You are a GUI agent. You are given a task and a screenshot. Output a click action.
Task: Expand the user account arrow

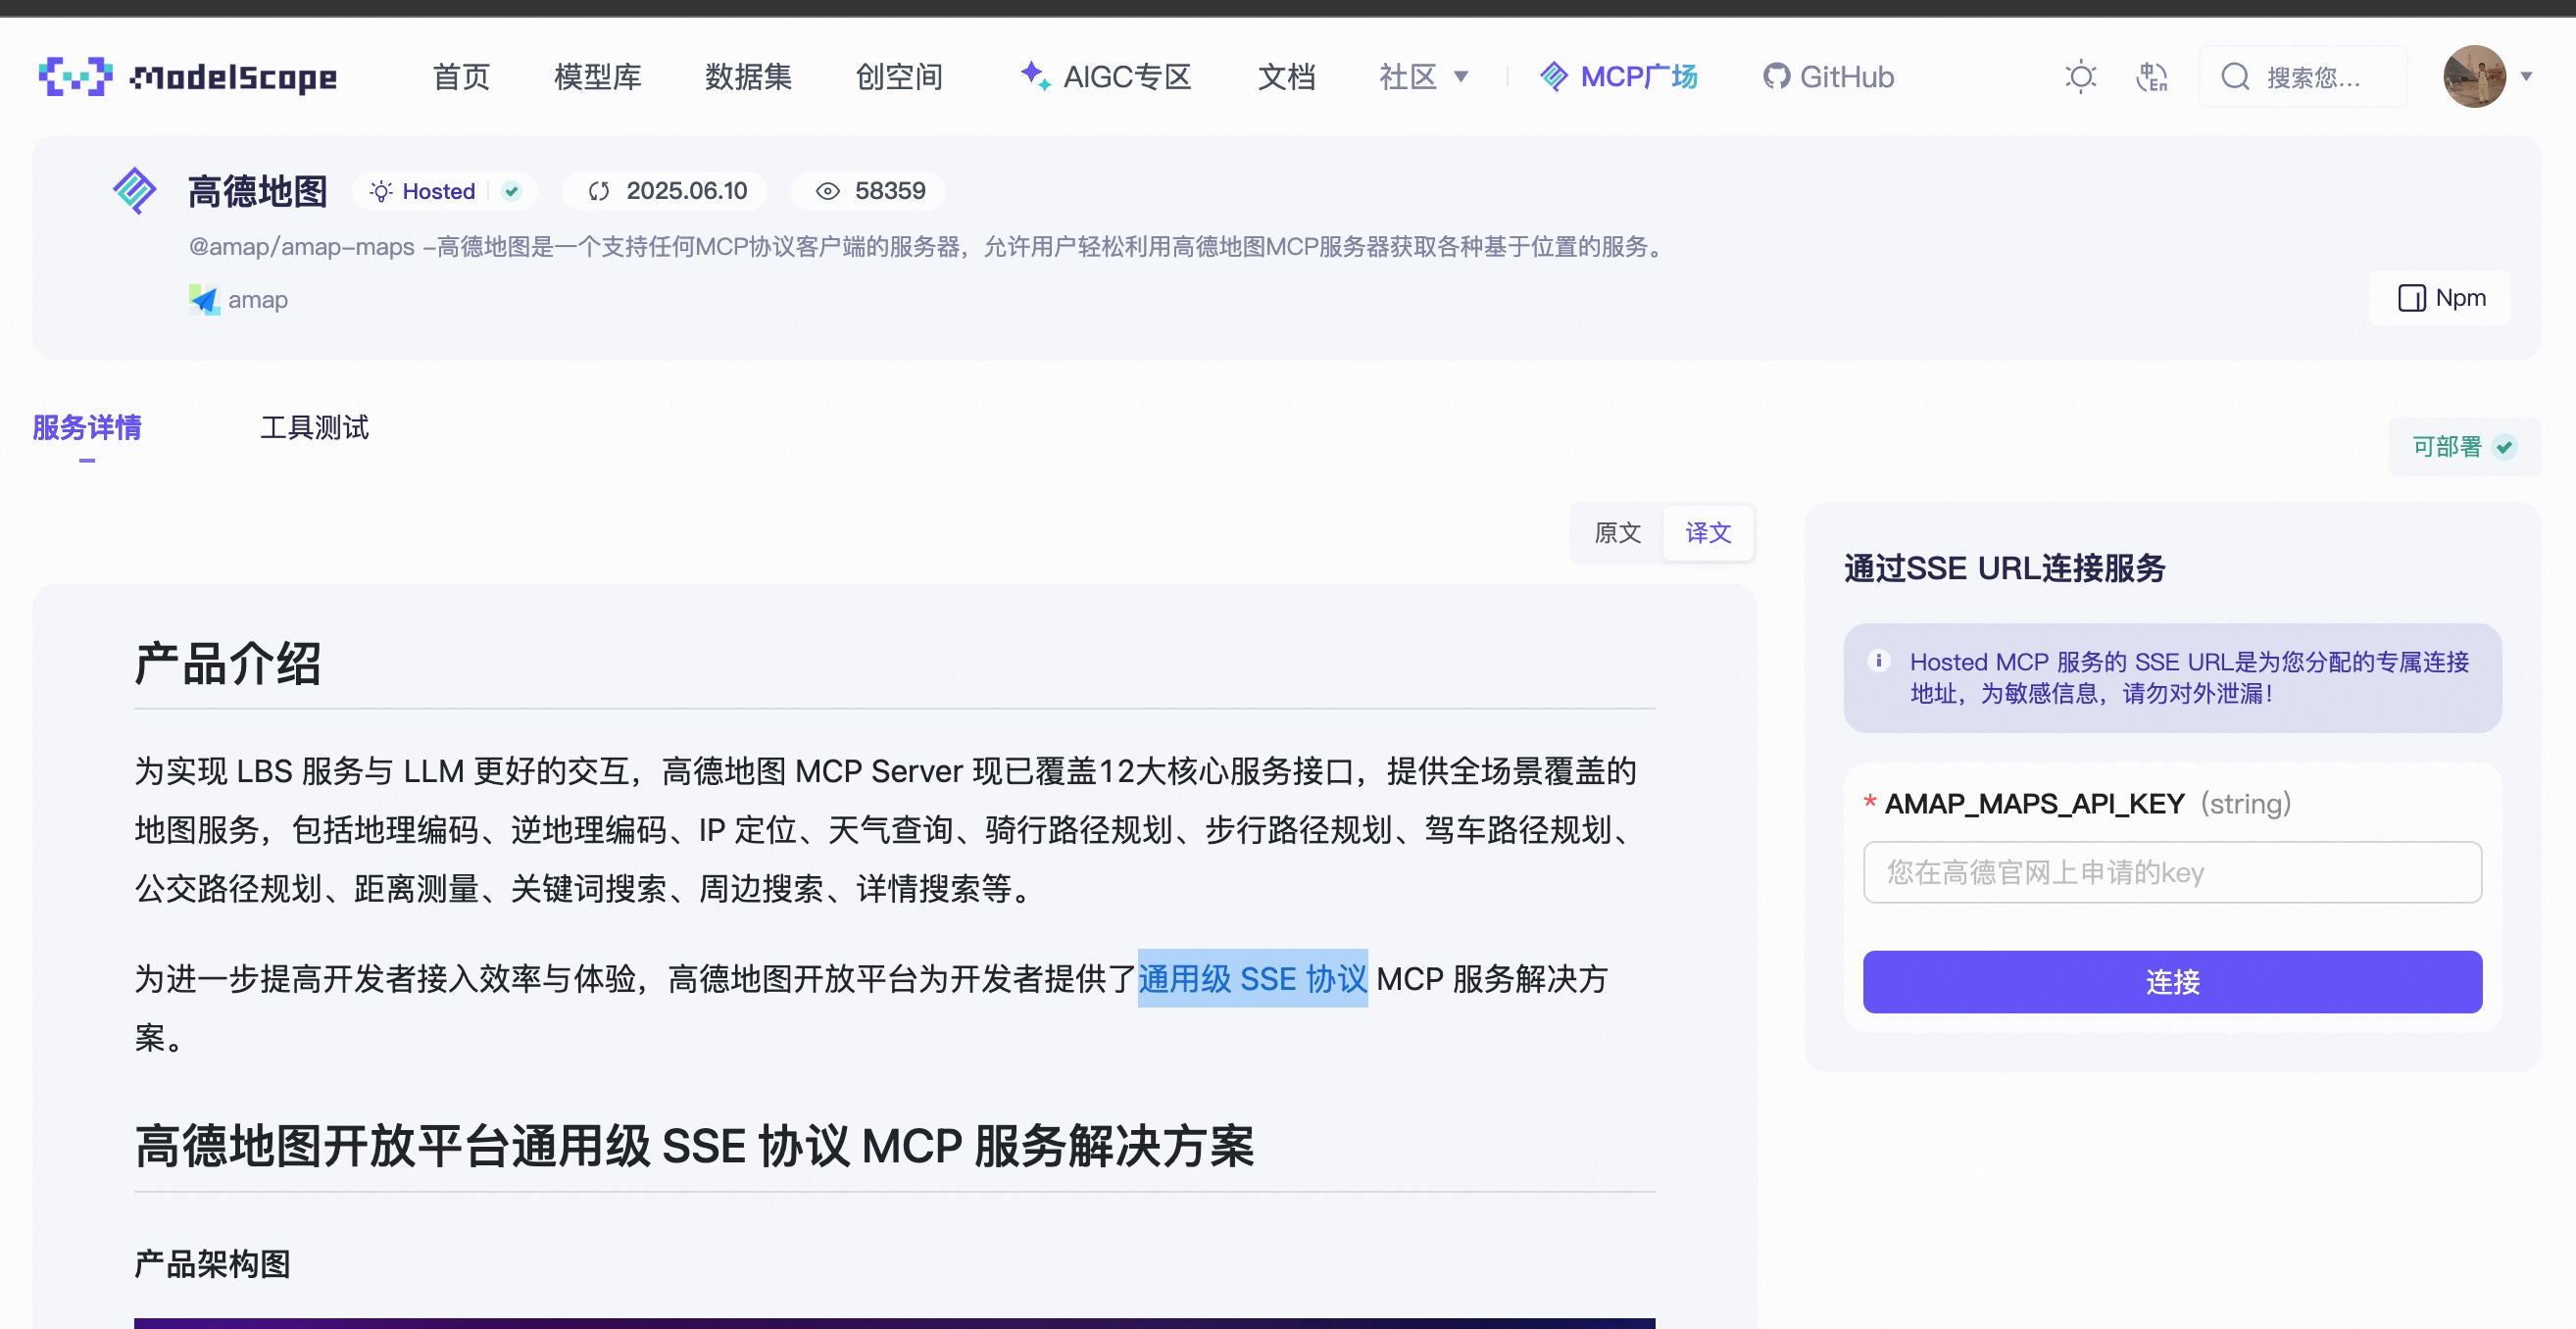pyautogui.click(x=2526, y=77)
